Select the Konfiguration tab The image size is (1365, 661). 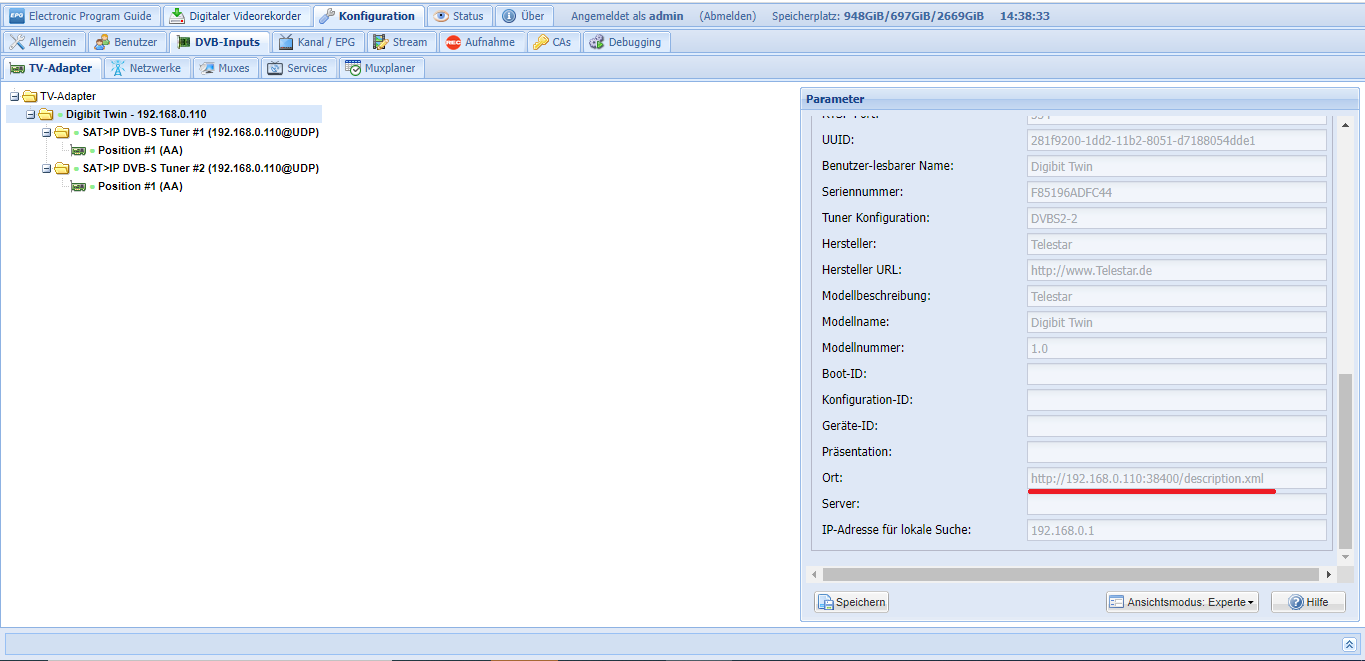point(368,16)
